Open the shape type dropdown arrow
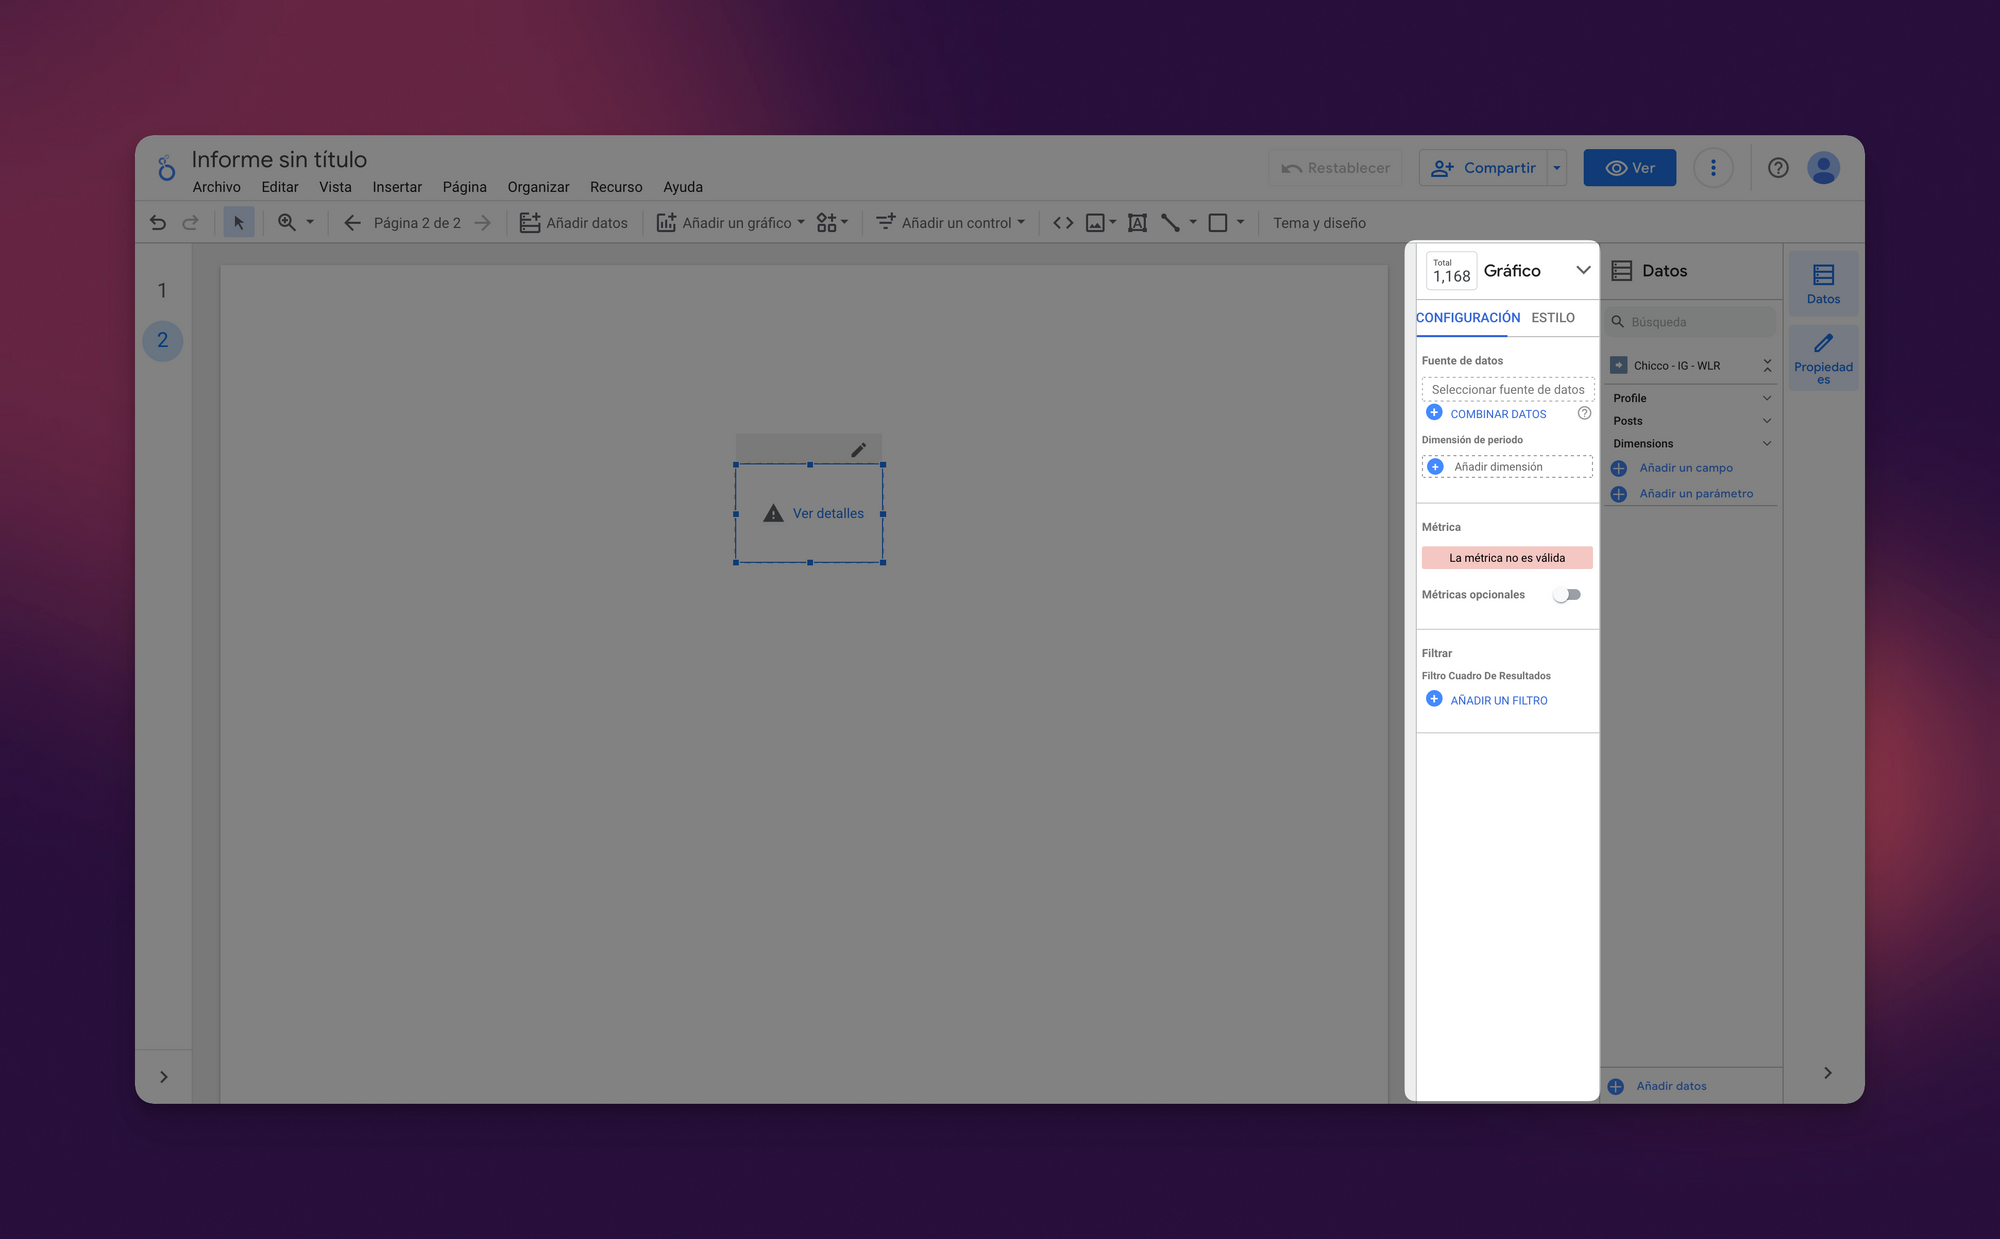 pyautogui.click(x=1240, y=223)
